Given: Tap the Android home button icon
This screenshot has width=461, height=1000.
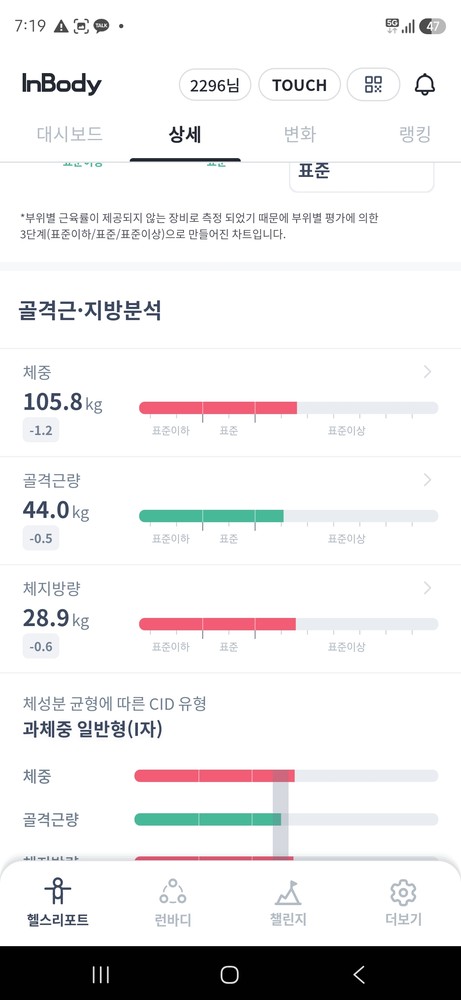Looking at the screenshot, I should pyautogui.click(x=230, y=974).
